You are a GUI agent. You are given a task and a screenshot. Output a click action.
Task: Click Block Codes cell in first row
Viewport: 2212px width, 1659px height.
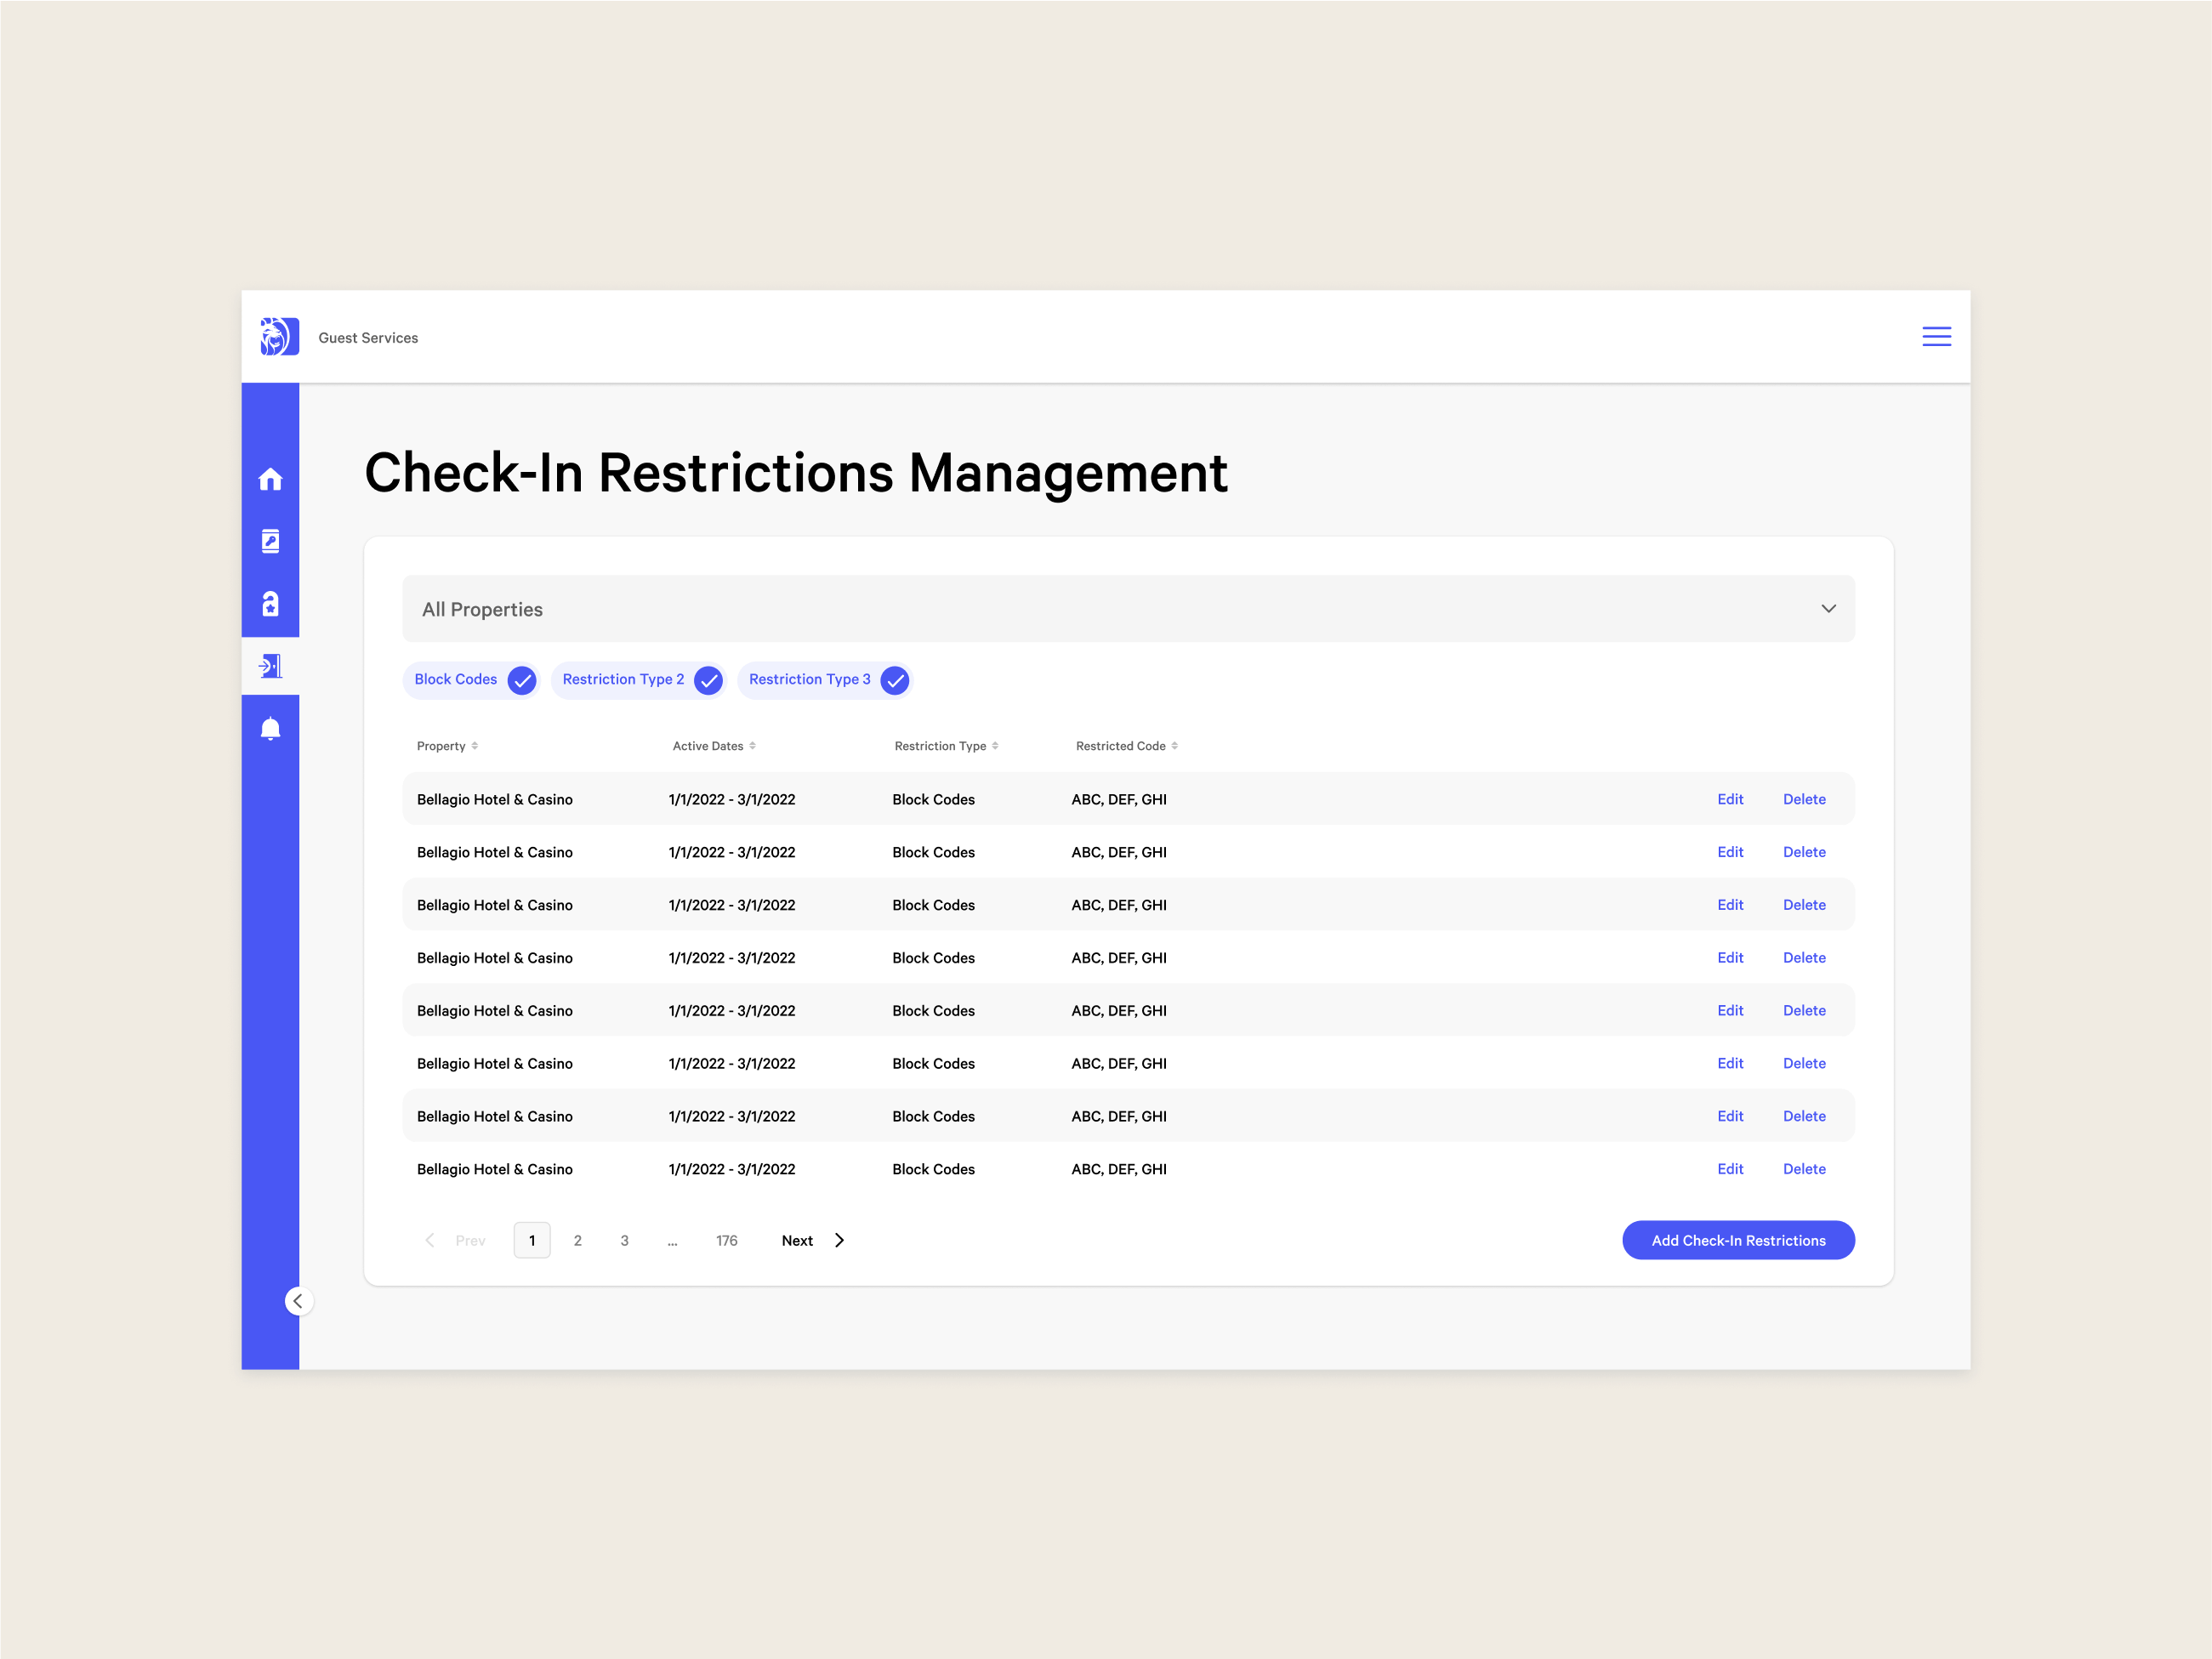coord(933,799)
